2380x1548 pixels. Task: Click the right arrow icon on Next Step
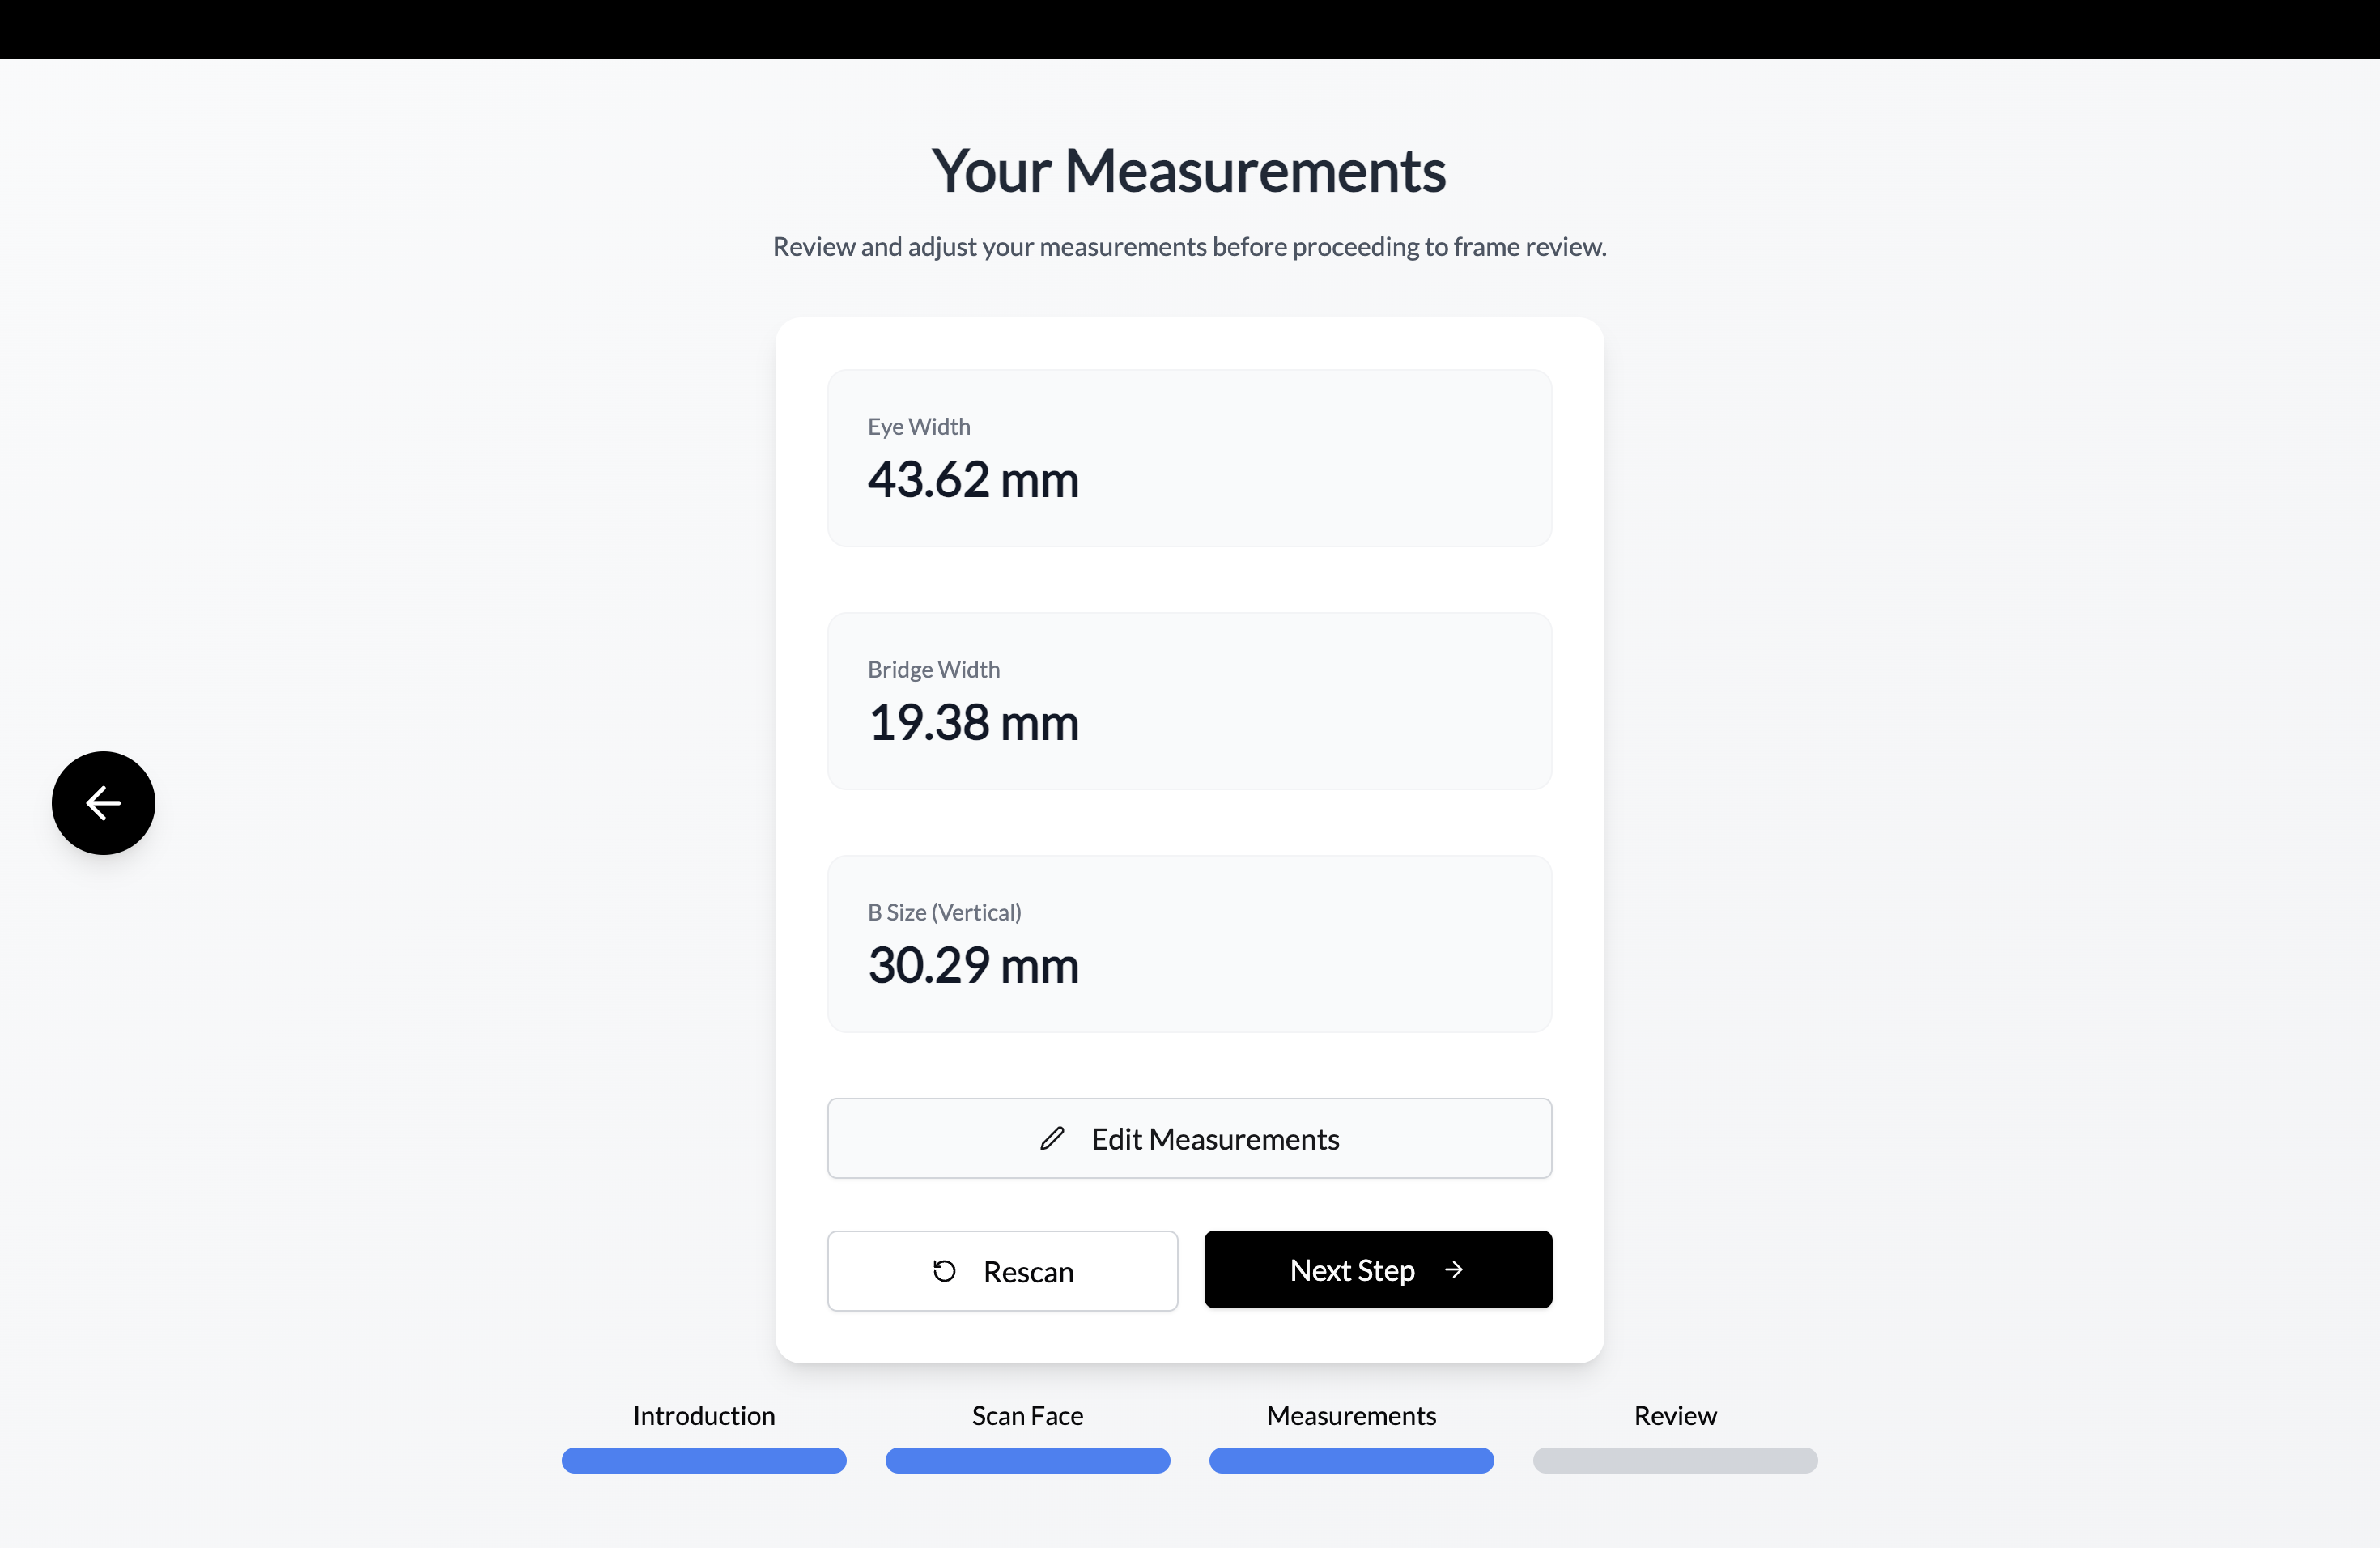(1454, 1269)
